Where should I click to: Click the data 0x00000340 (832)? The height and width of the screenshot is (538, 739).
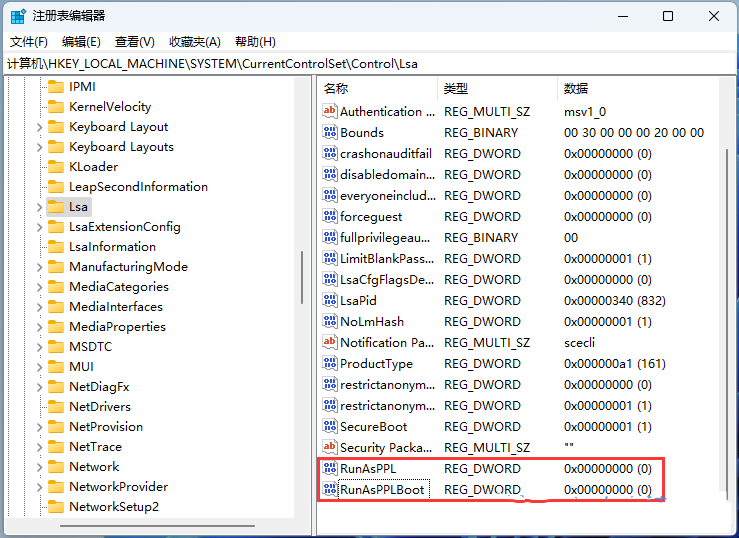[x=615, y=301]
